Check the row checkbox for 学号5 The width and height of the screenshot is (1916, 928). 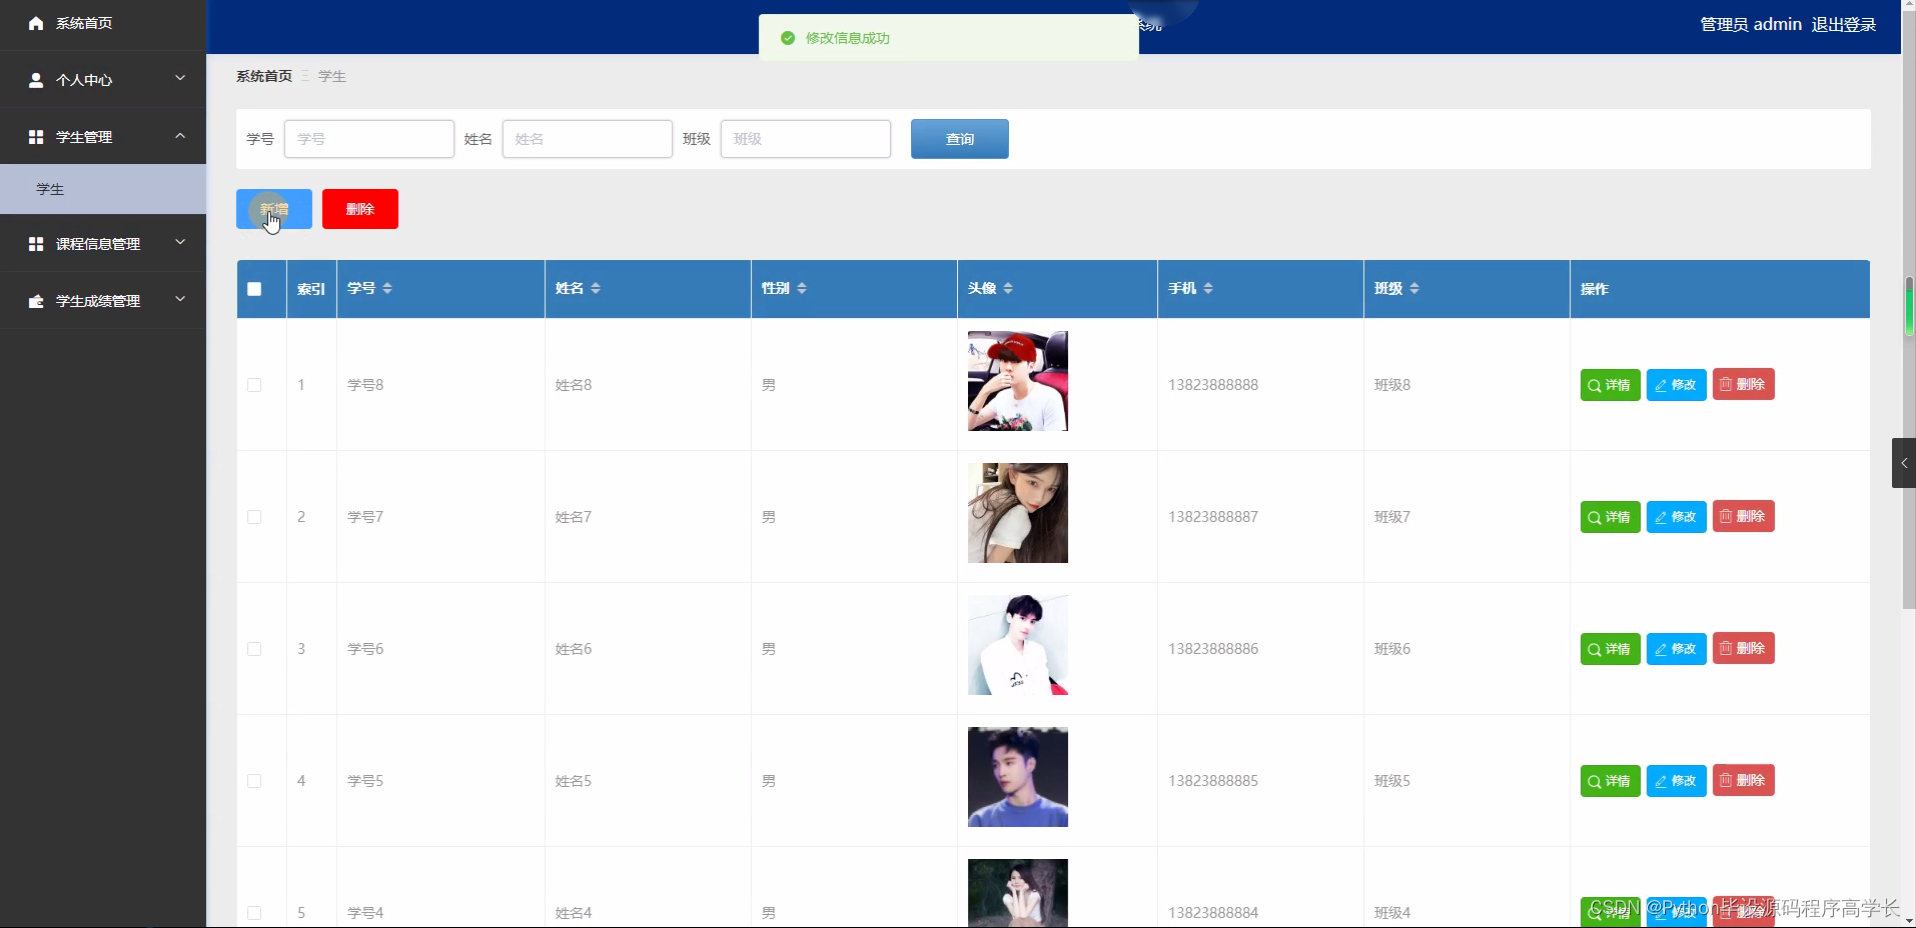click(254, 782)
